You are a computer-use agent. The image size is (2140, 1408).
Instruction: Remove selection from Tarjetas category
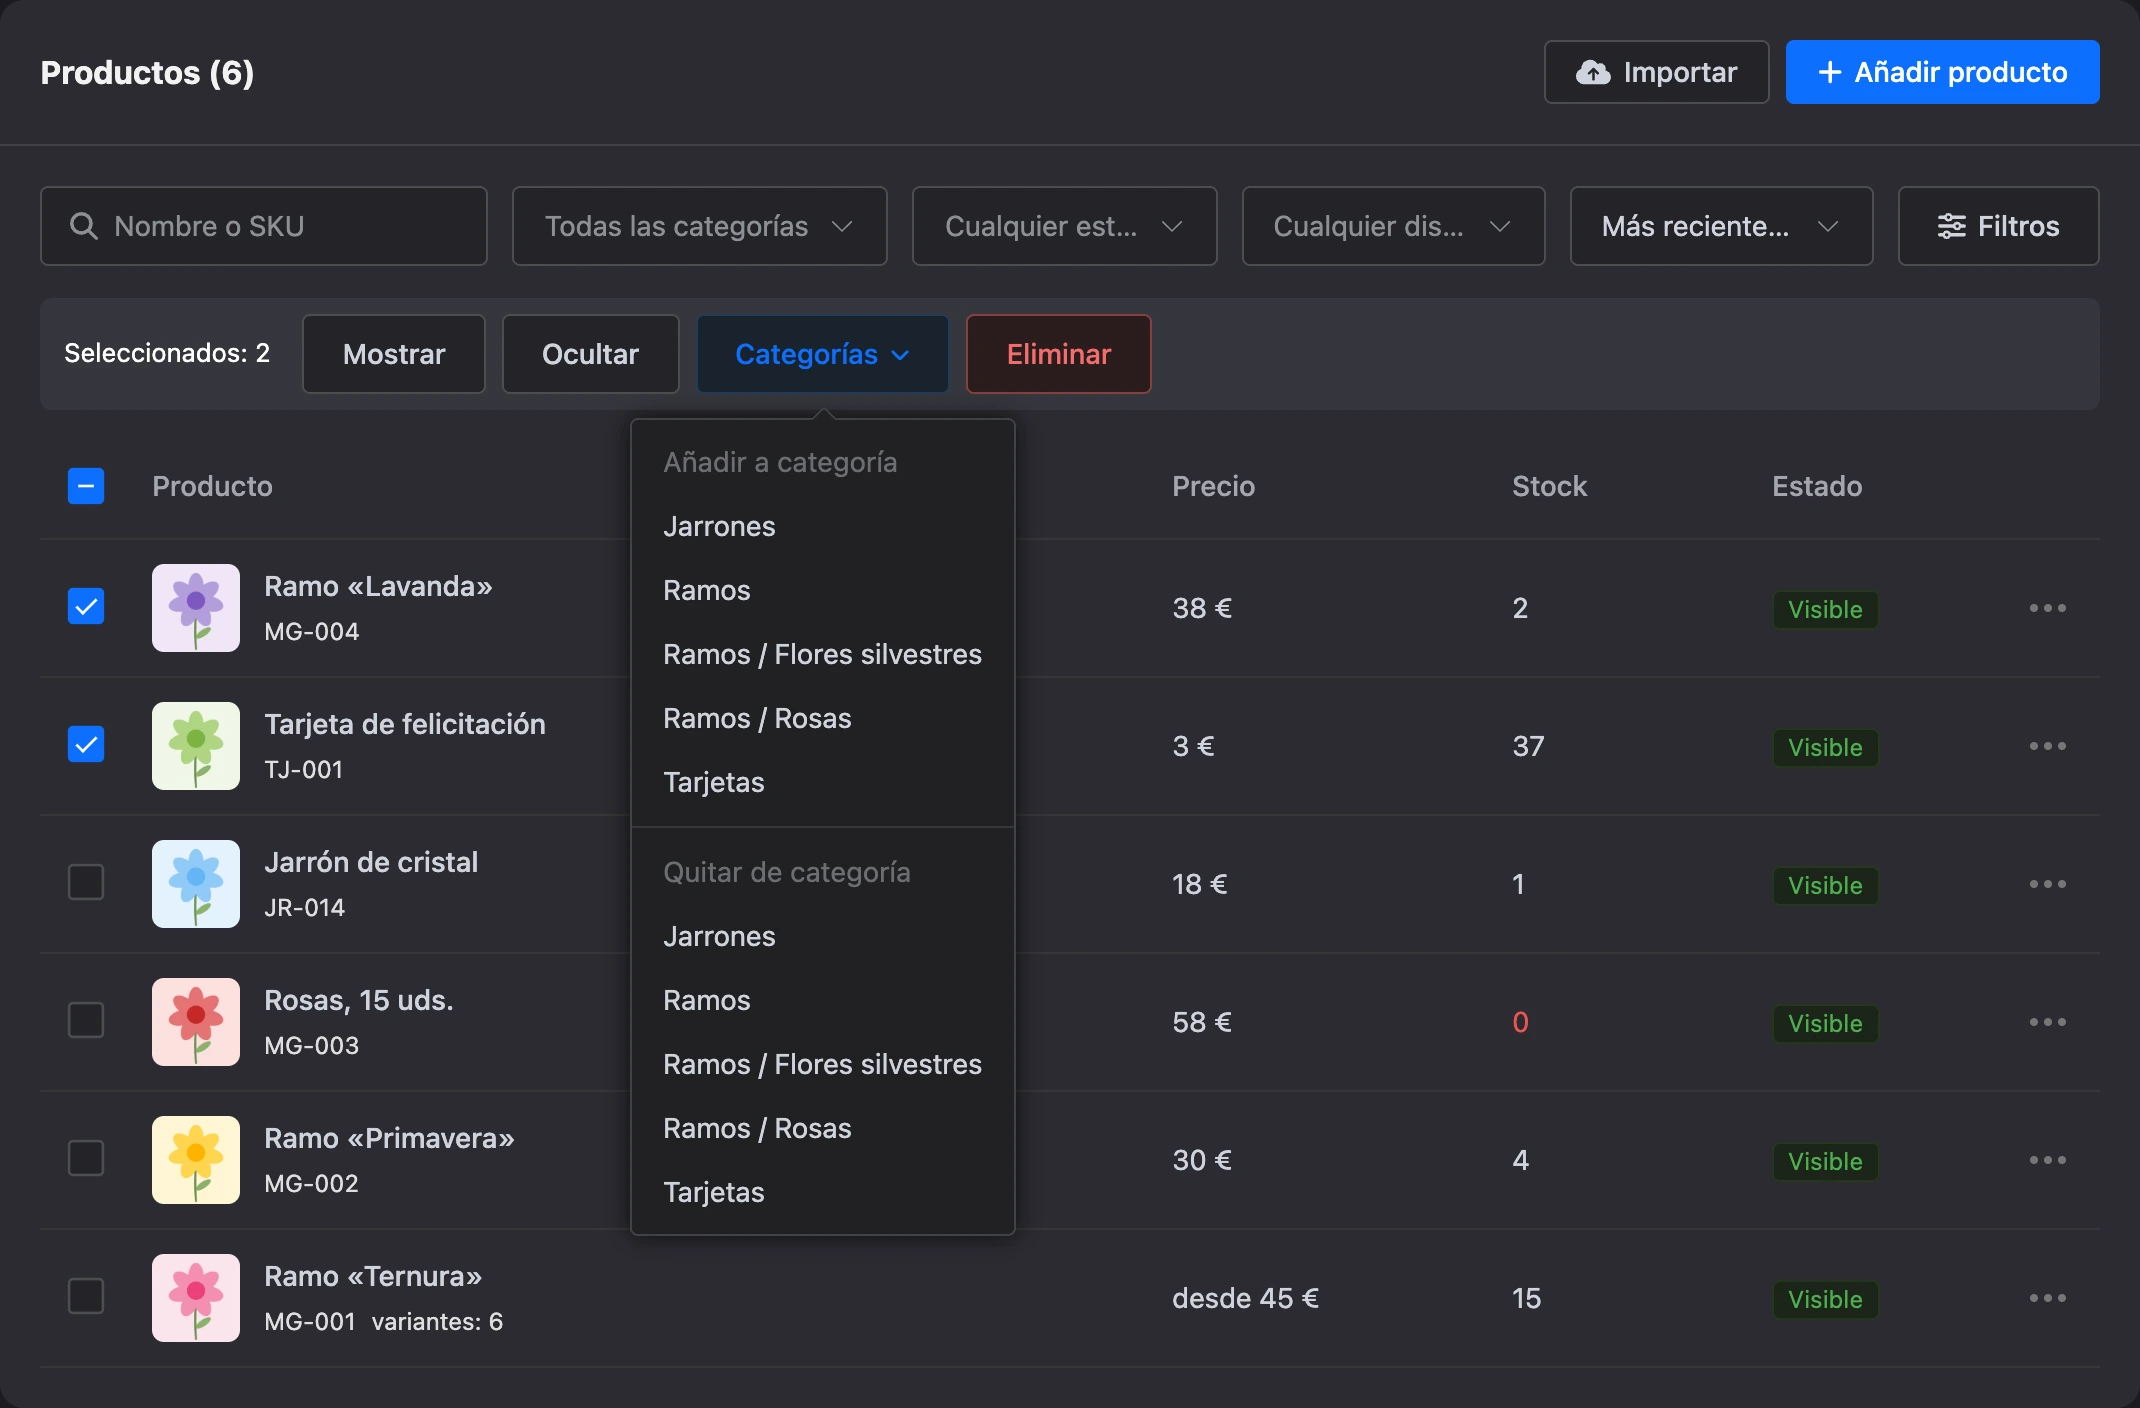[823, 1192]
